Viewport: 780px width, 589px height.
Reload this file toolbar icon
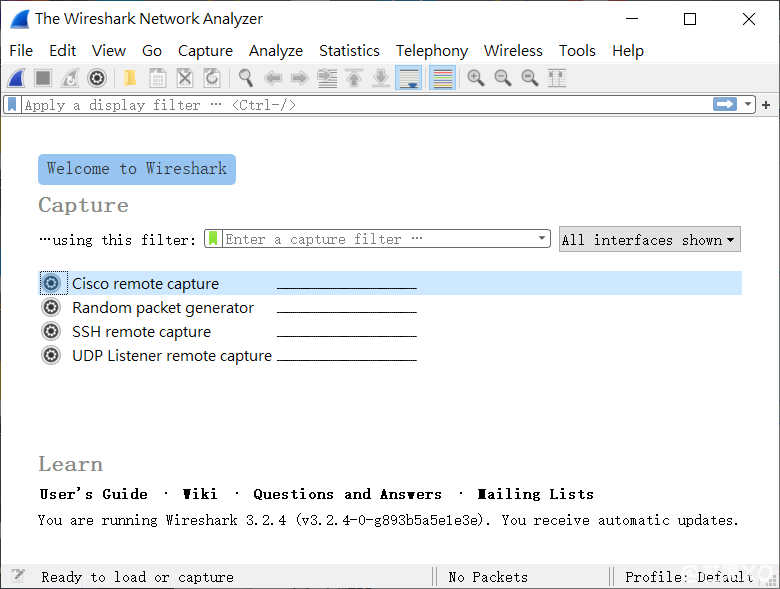[212, 78]
